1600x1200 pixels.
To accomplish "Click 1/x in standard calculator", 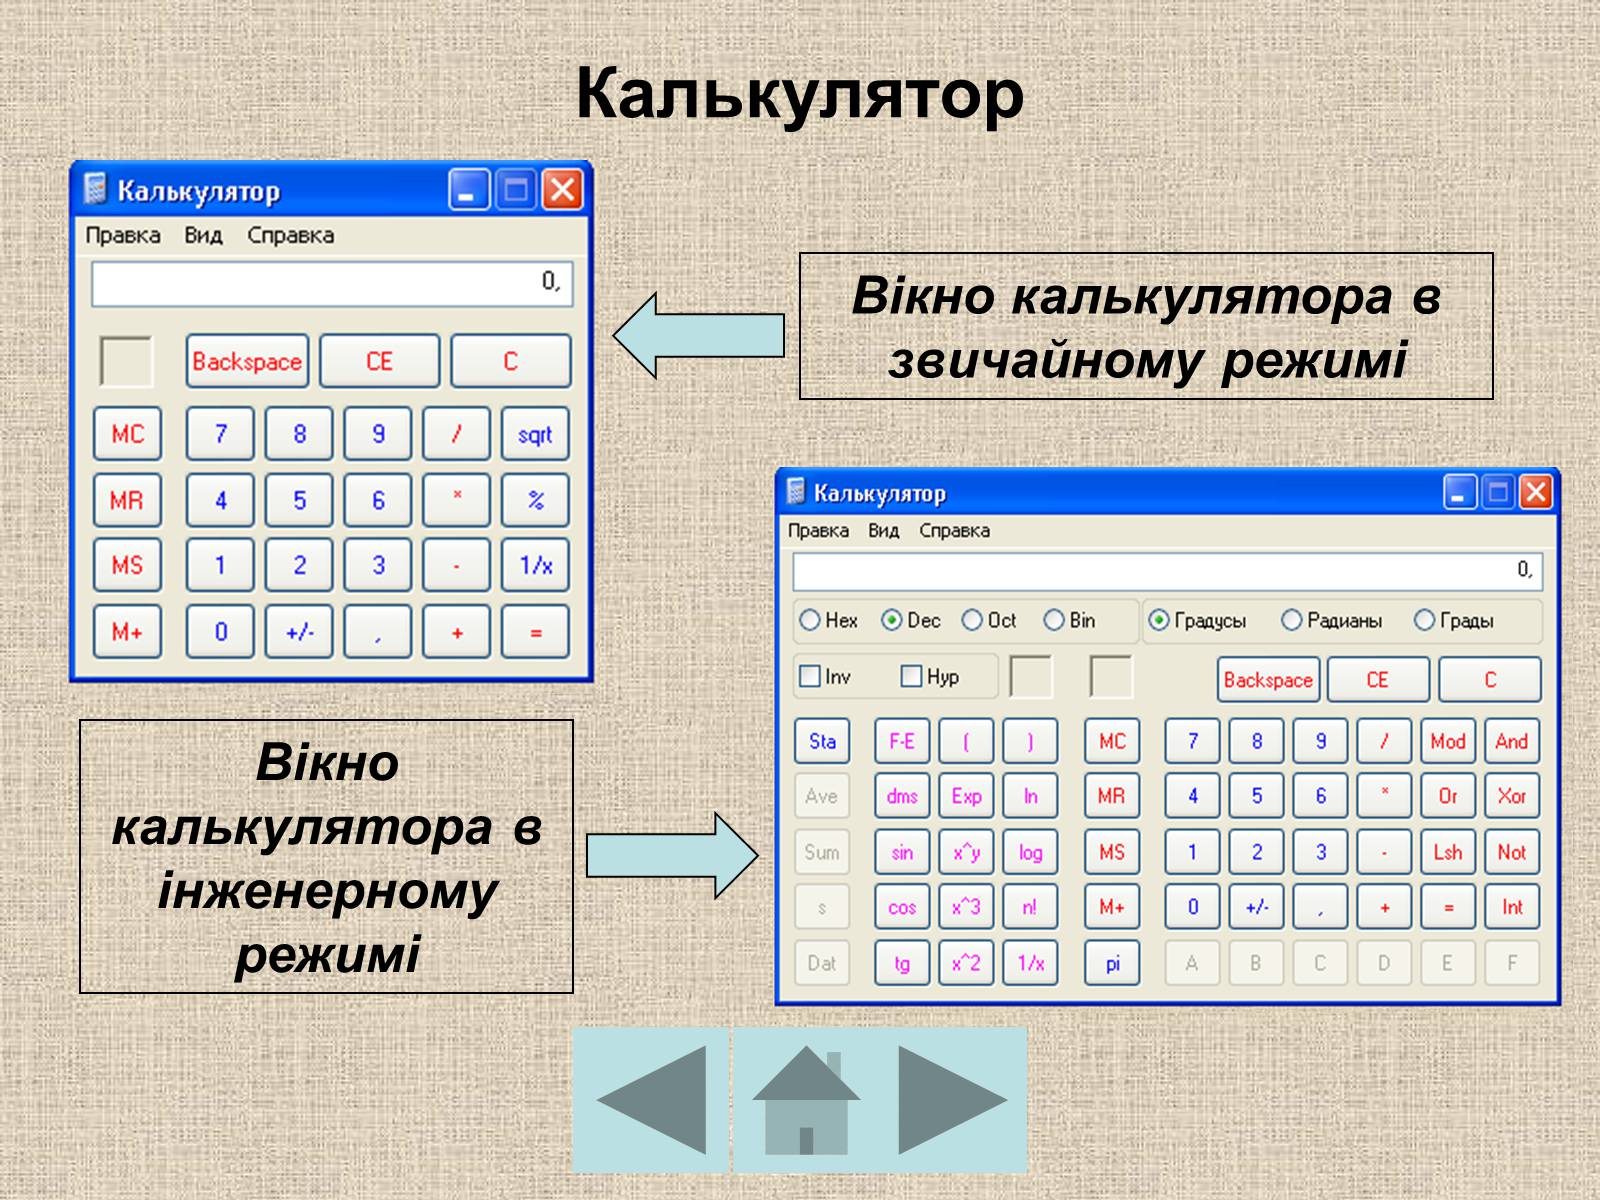I will click(535, 565).
